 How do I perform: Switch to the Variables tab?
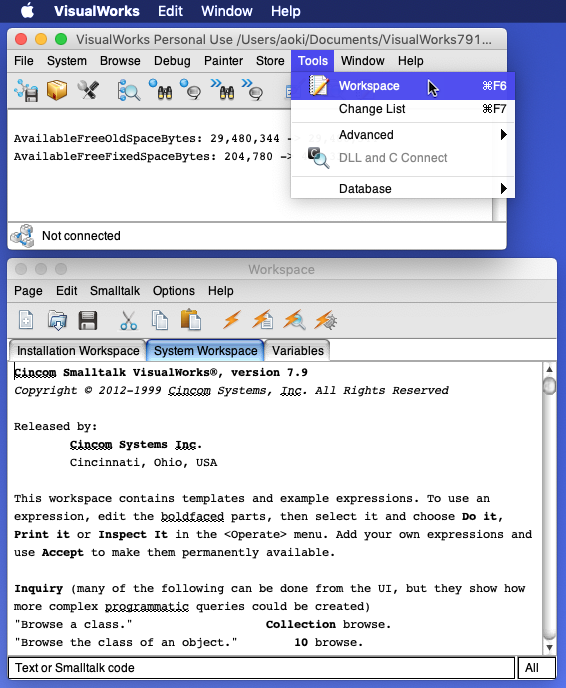point(297,351)
